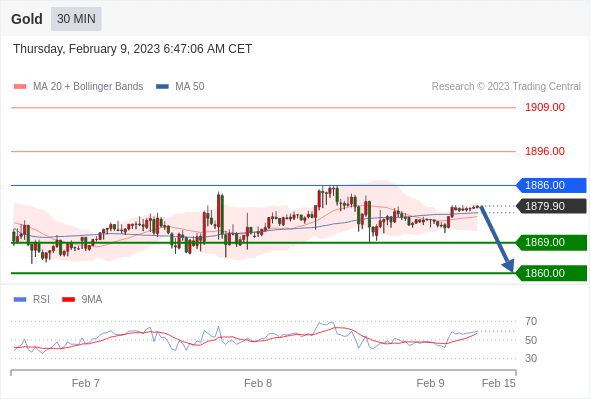
Task: Click the "9MA" legend label
Action: (92, 300)
